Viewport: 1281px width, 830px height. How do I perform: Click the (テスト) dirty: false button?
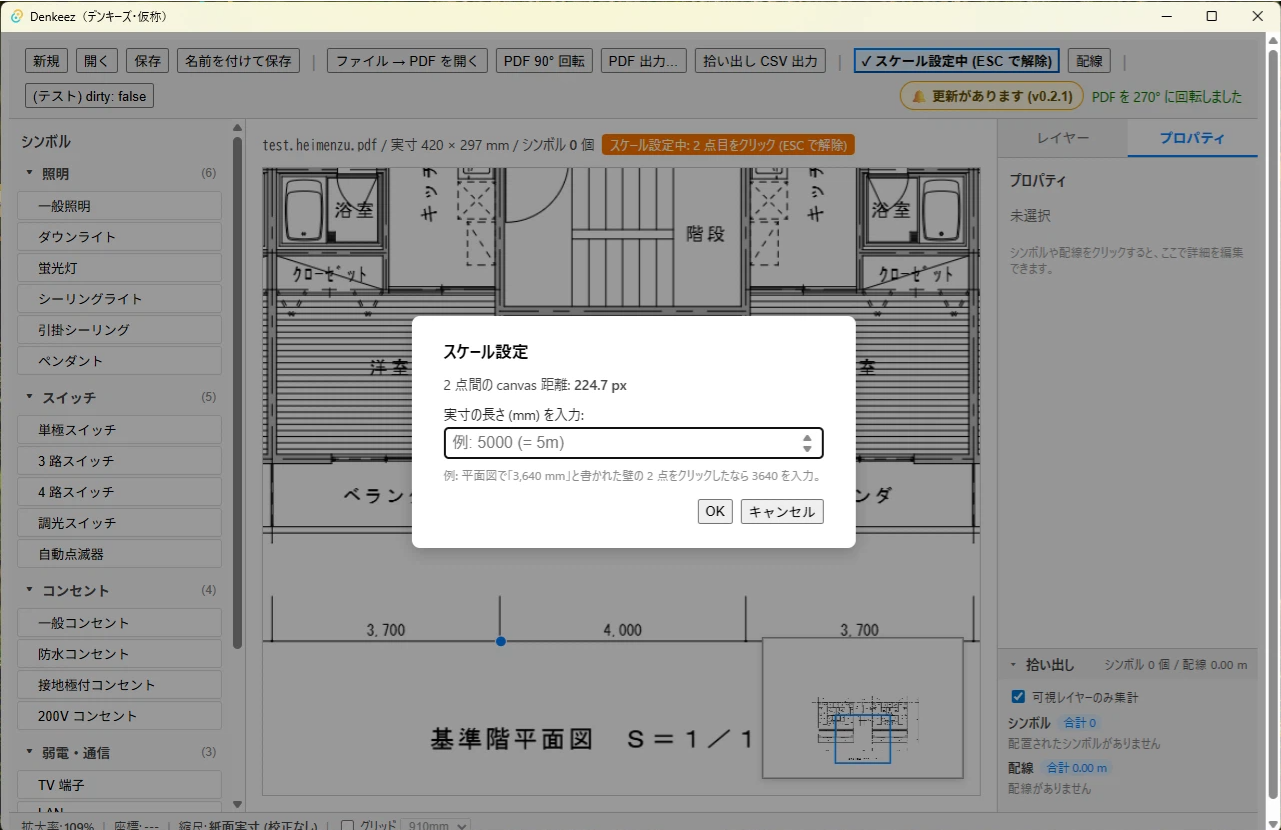click(90, 96)
